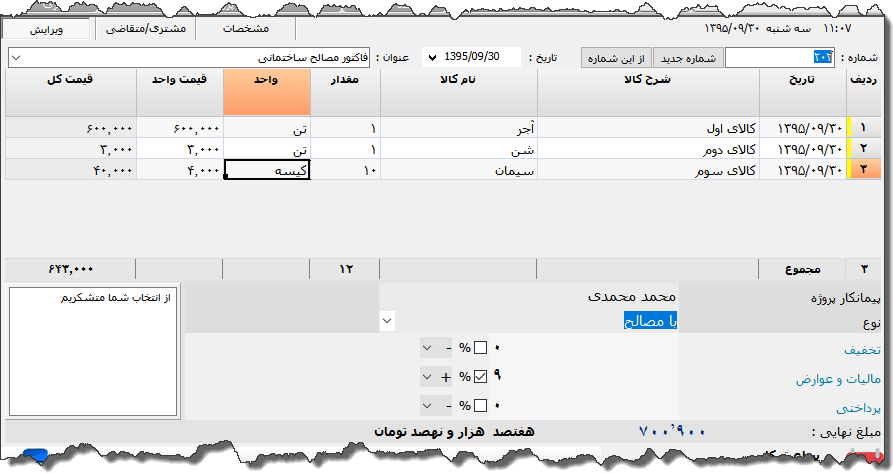Select row 2 header cell
The image size is (893, 473).
coord(864,149)
